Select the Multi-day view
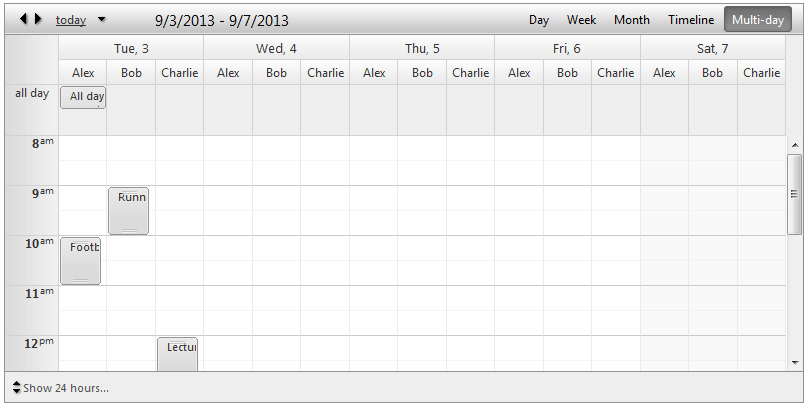This screenshot has width=808, height=407. point(757,20)
